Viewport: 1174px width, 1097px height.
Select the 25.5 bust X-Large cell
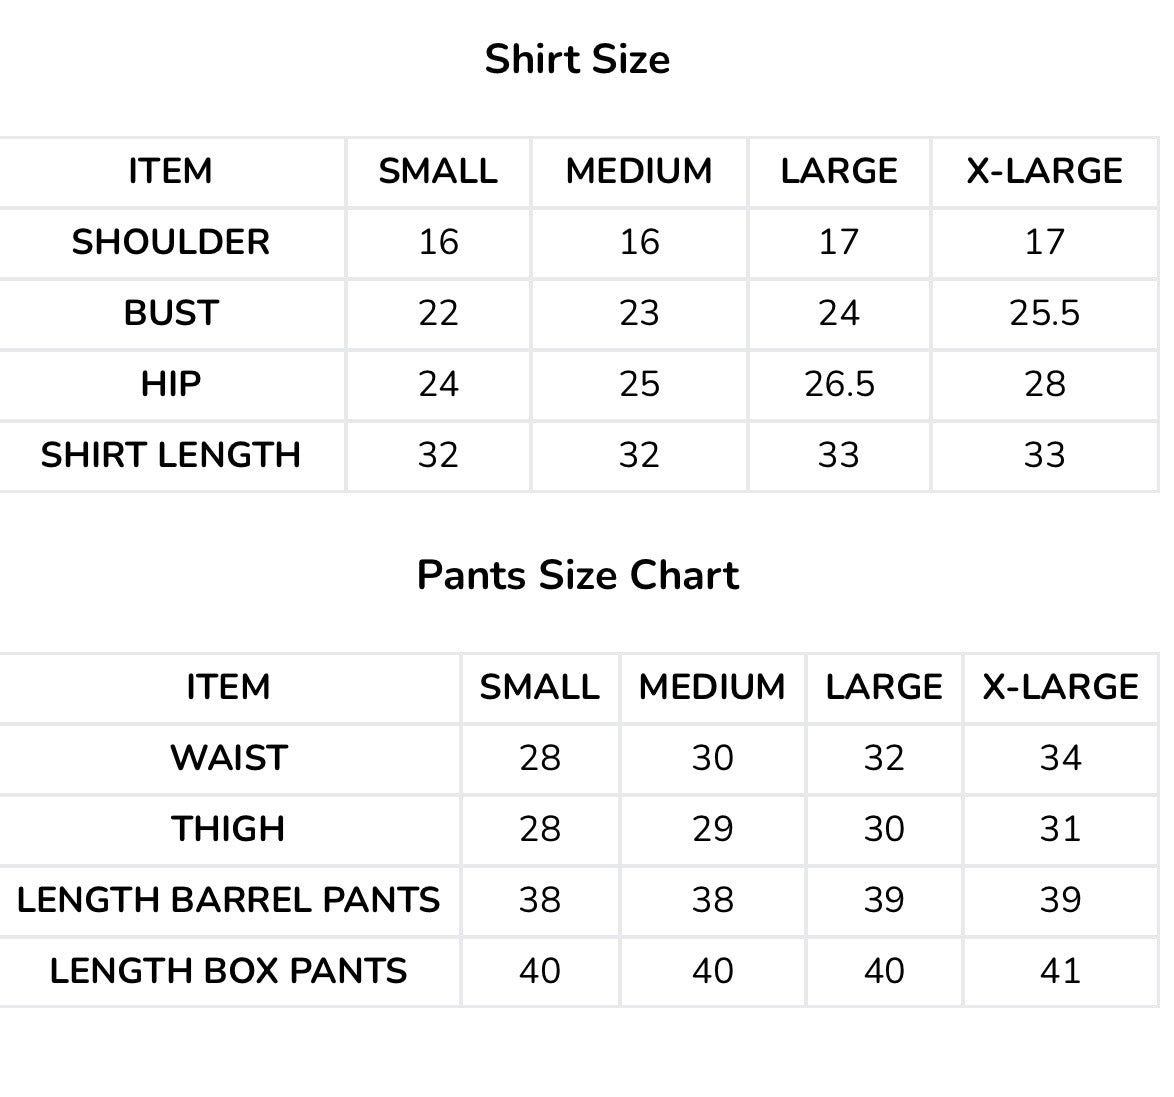pos(1044,313)
